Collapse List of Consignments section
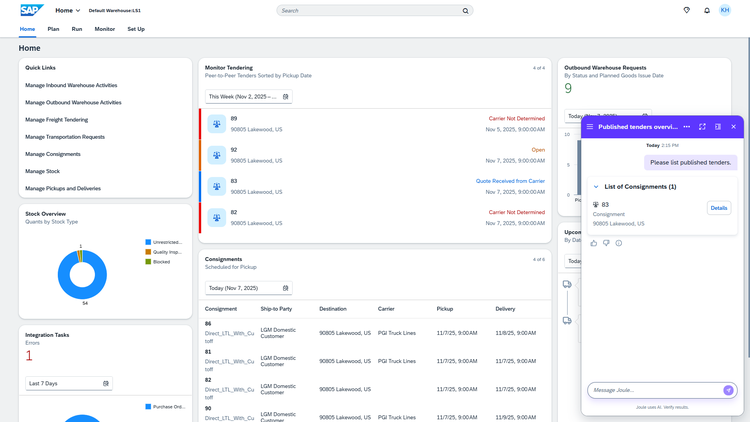Viewport: 750px width, 422px height. (596, 187)
